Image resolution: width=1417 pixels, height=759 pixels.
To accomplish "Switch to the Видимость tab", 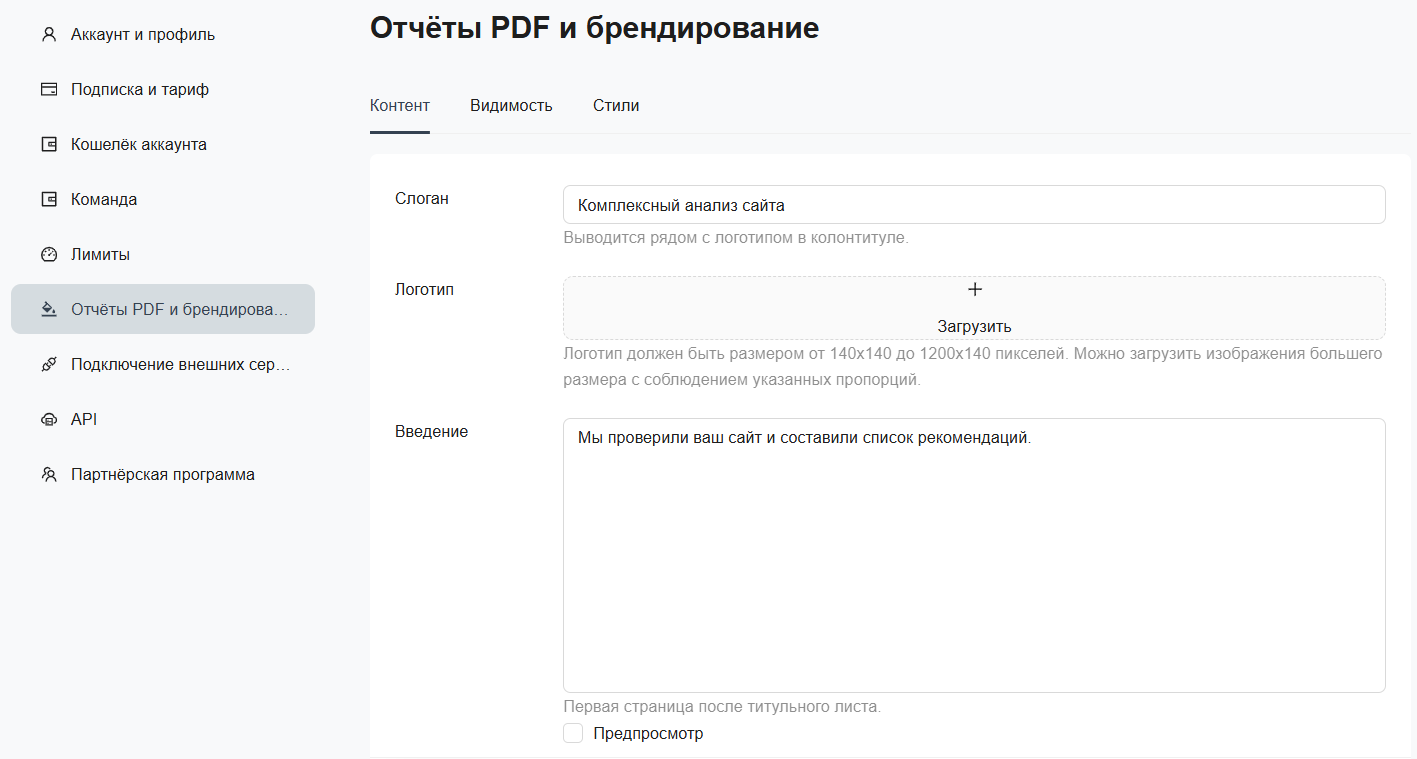I will (x=511, y=106).
